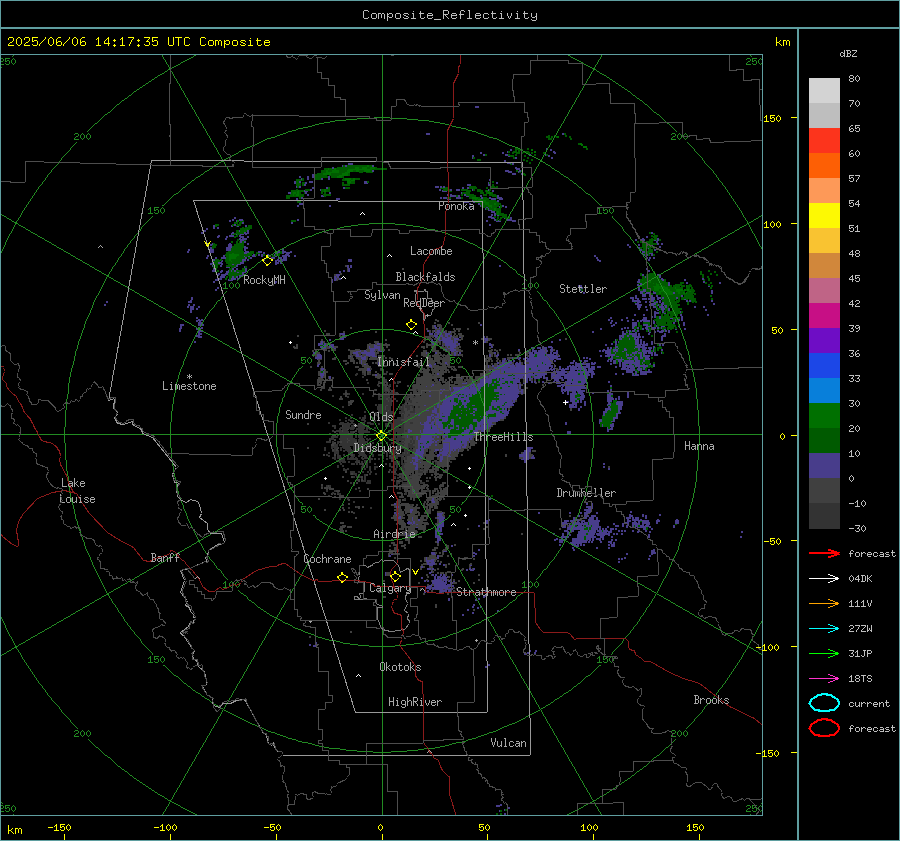This screenshot has width=900, height=841.
Task: Click the Lacombe town label
Action: 431,251
